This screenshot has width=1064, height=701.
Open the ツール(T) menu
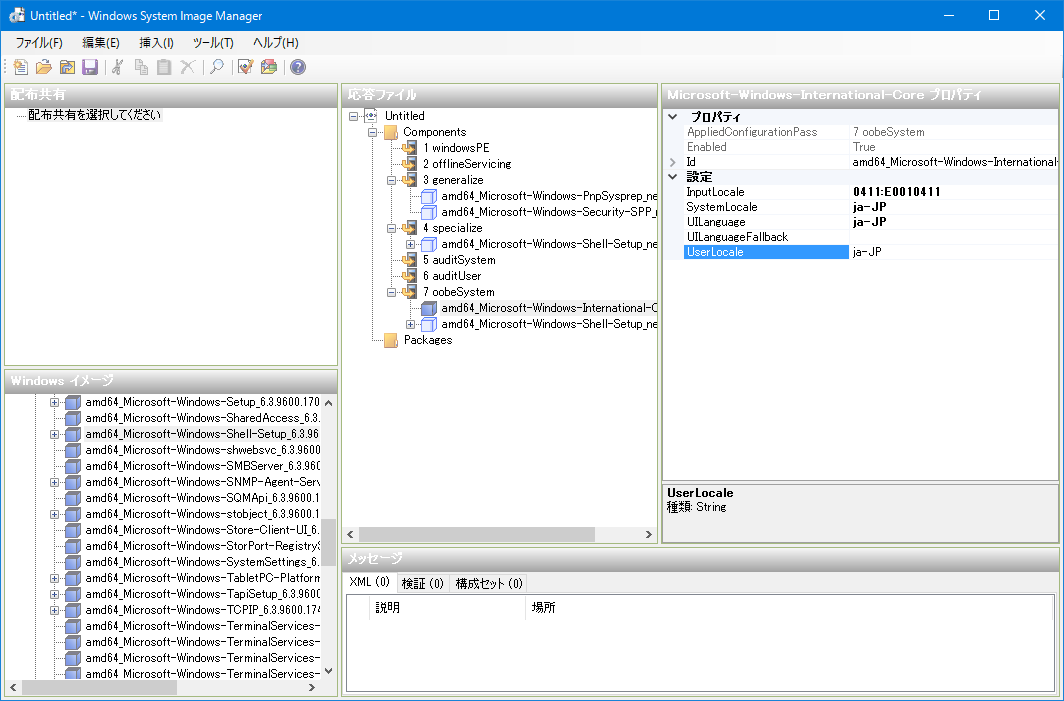[x=213, y=43]
